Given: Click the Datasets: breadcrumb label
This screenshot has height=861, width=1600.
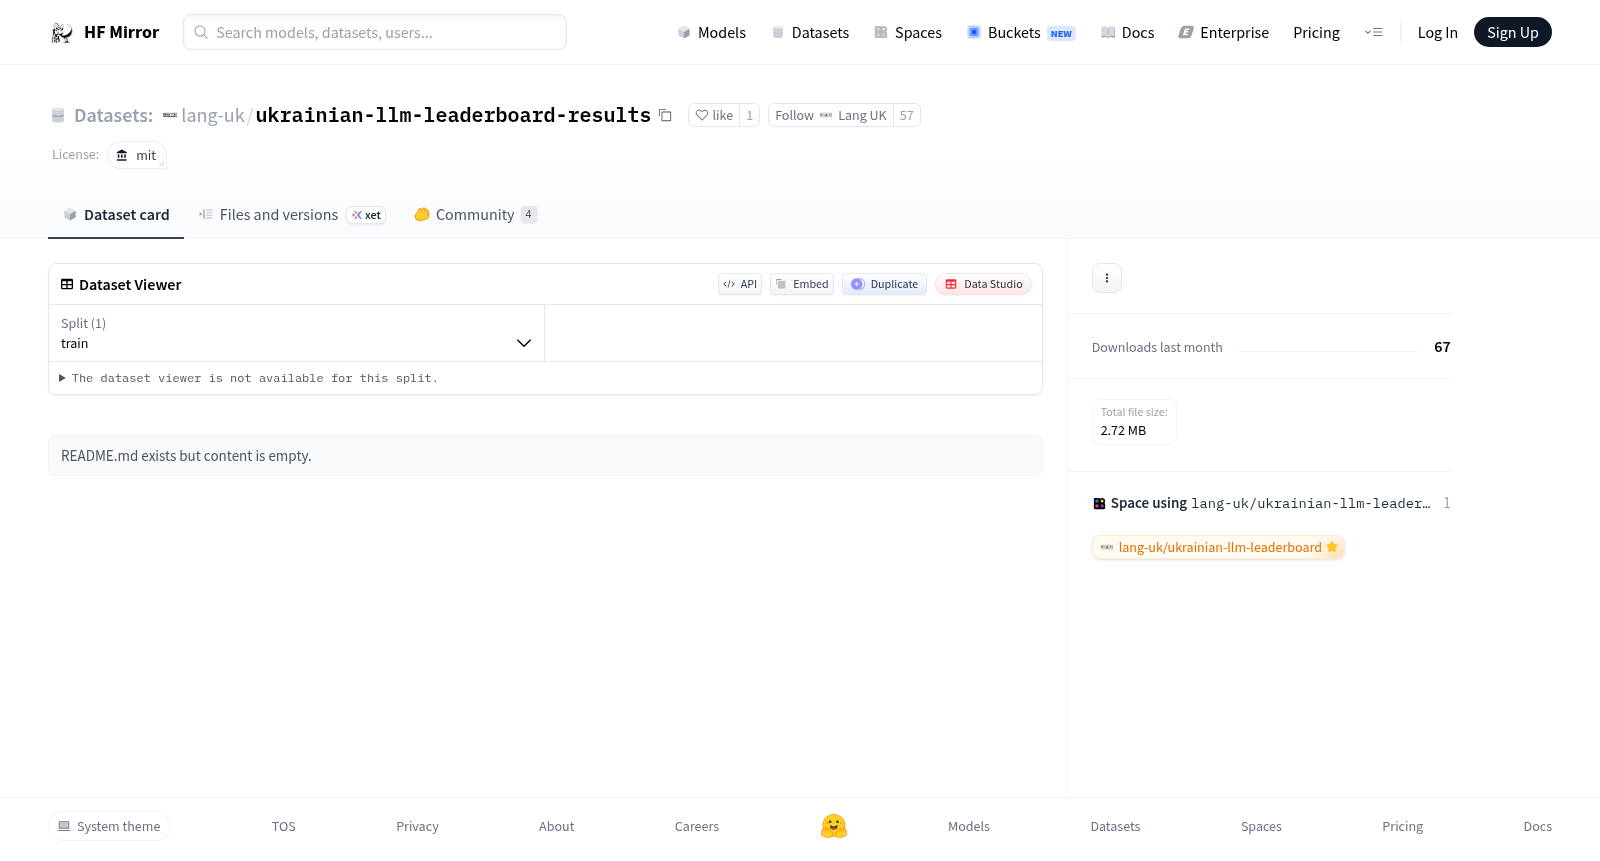Looking at the screenshot, I should (113, 115).
